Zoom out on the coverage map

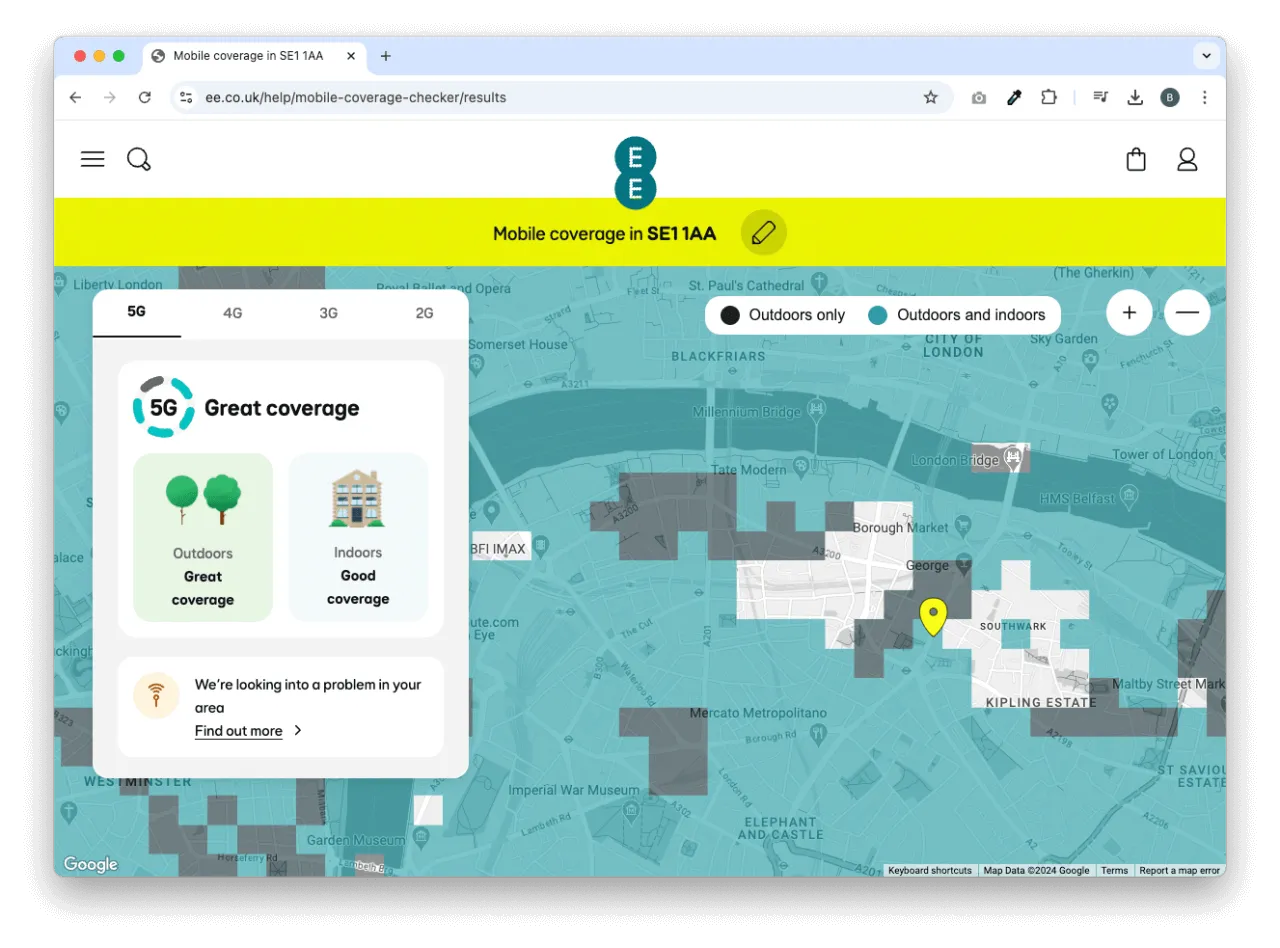1187,313
